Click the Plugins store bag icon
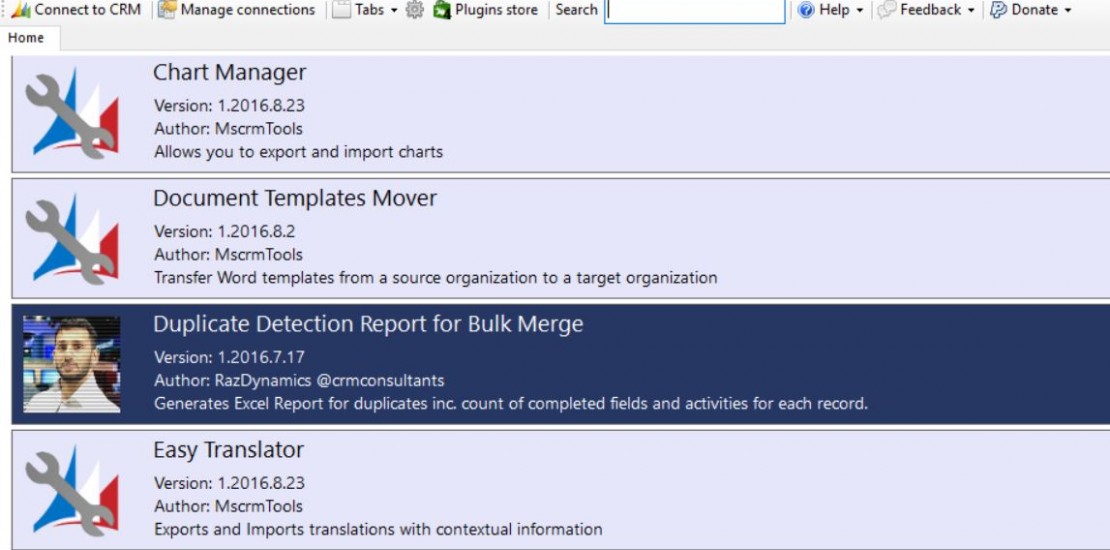 (442, 10)
